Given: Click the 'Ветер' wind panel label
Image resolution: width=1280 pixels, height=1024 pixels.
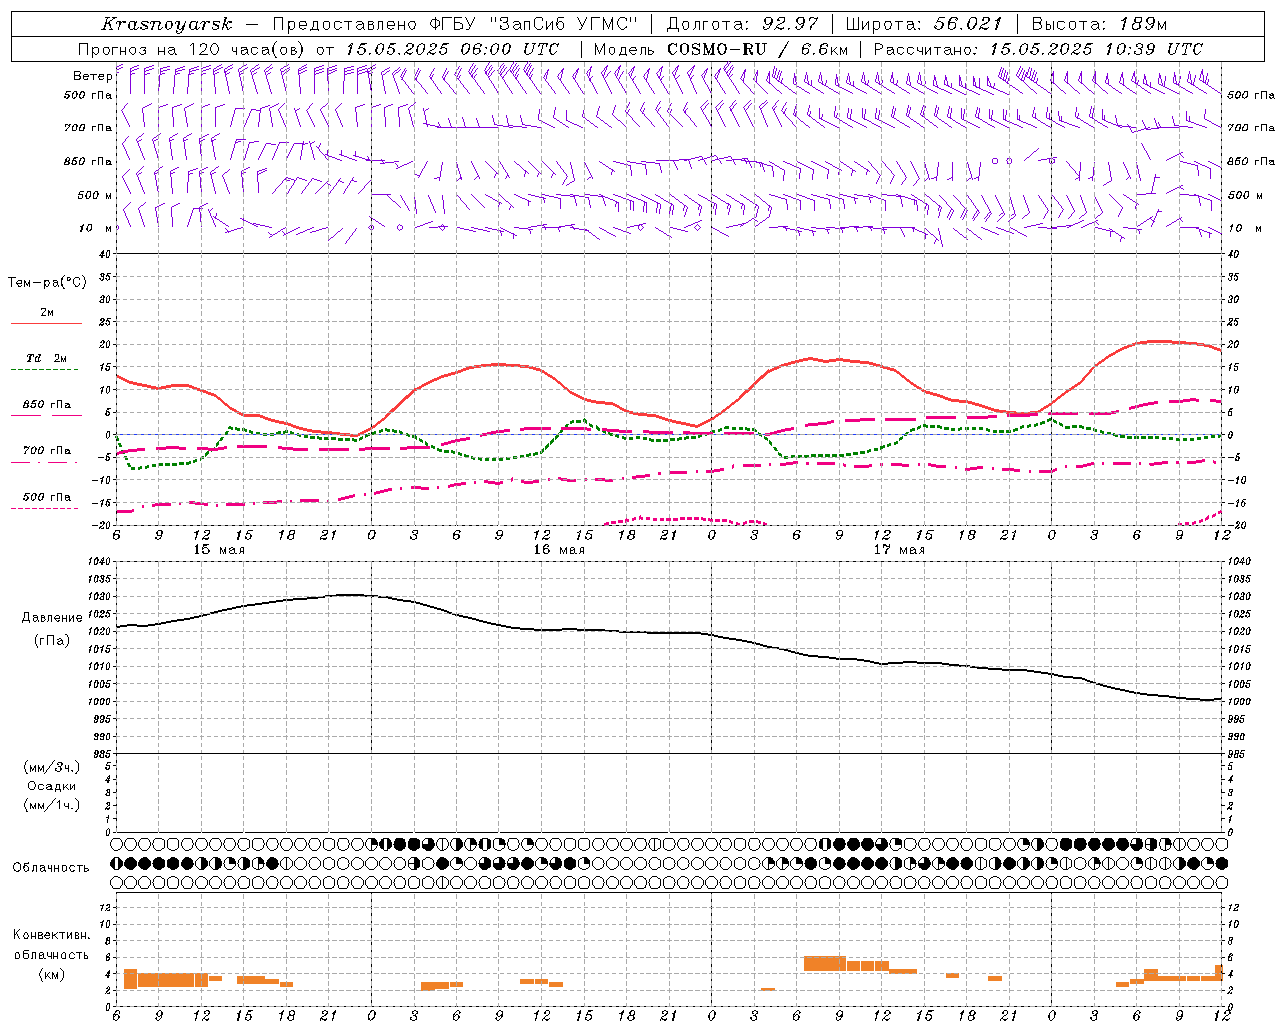Looking at the screenshot, I should pos(92,76).
